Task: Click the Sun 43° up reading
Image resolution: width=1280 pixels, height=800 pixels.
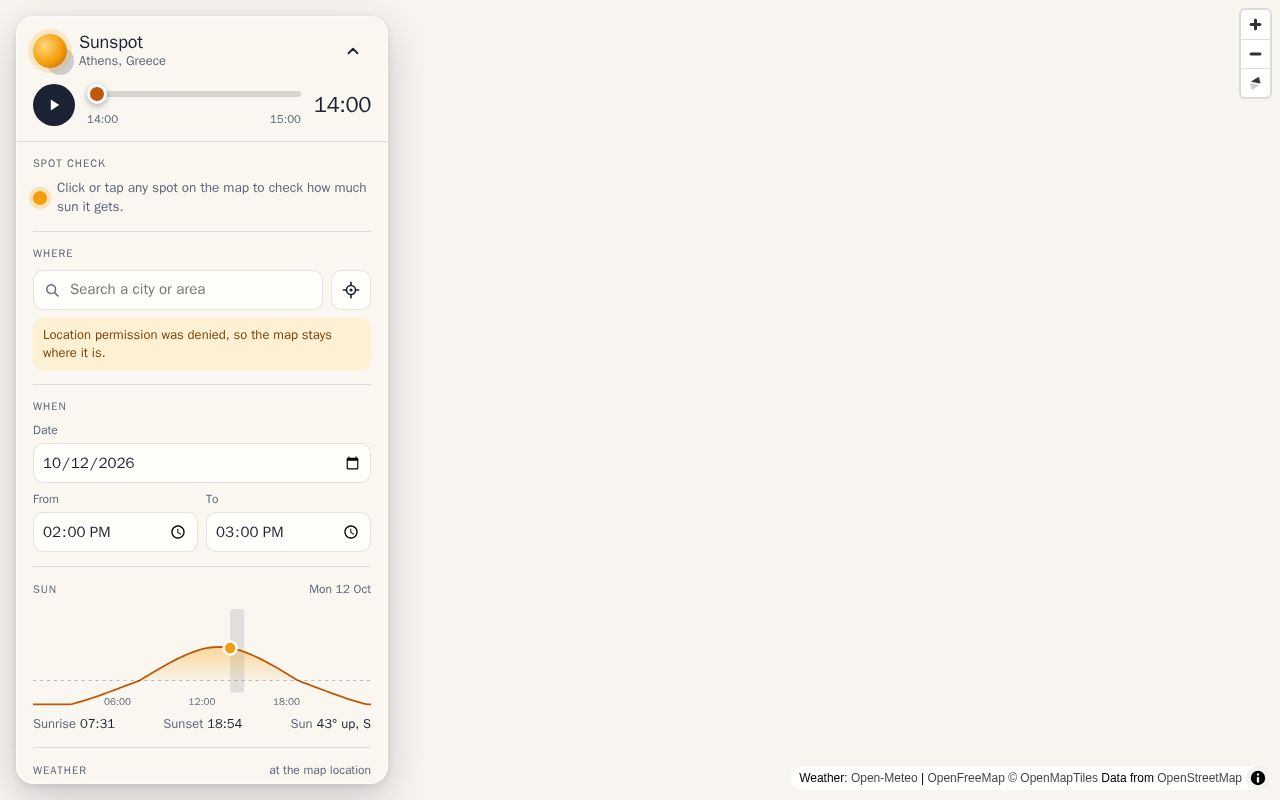Action: pyautogui.click(x=331, y=724)
